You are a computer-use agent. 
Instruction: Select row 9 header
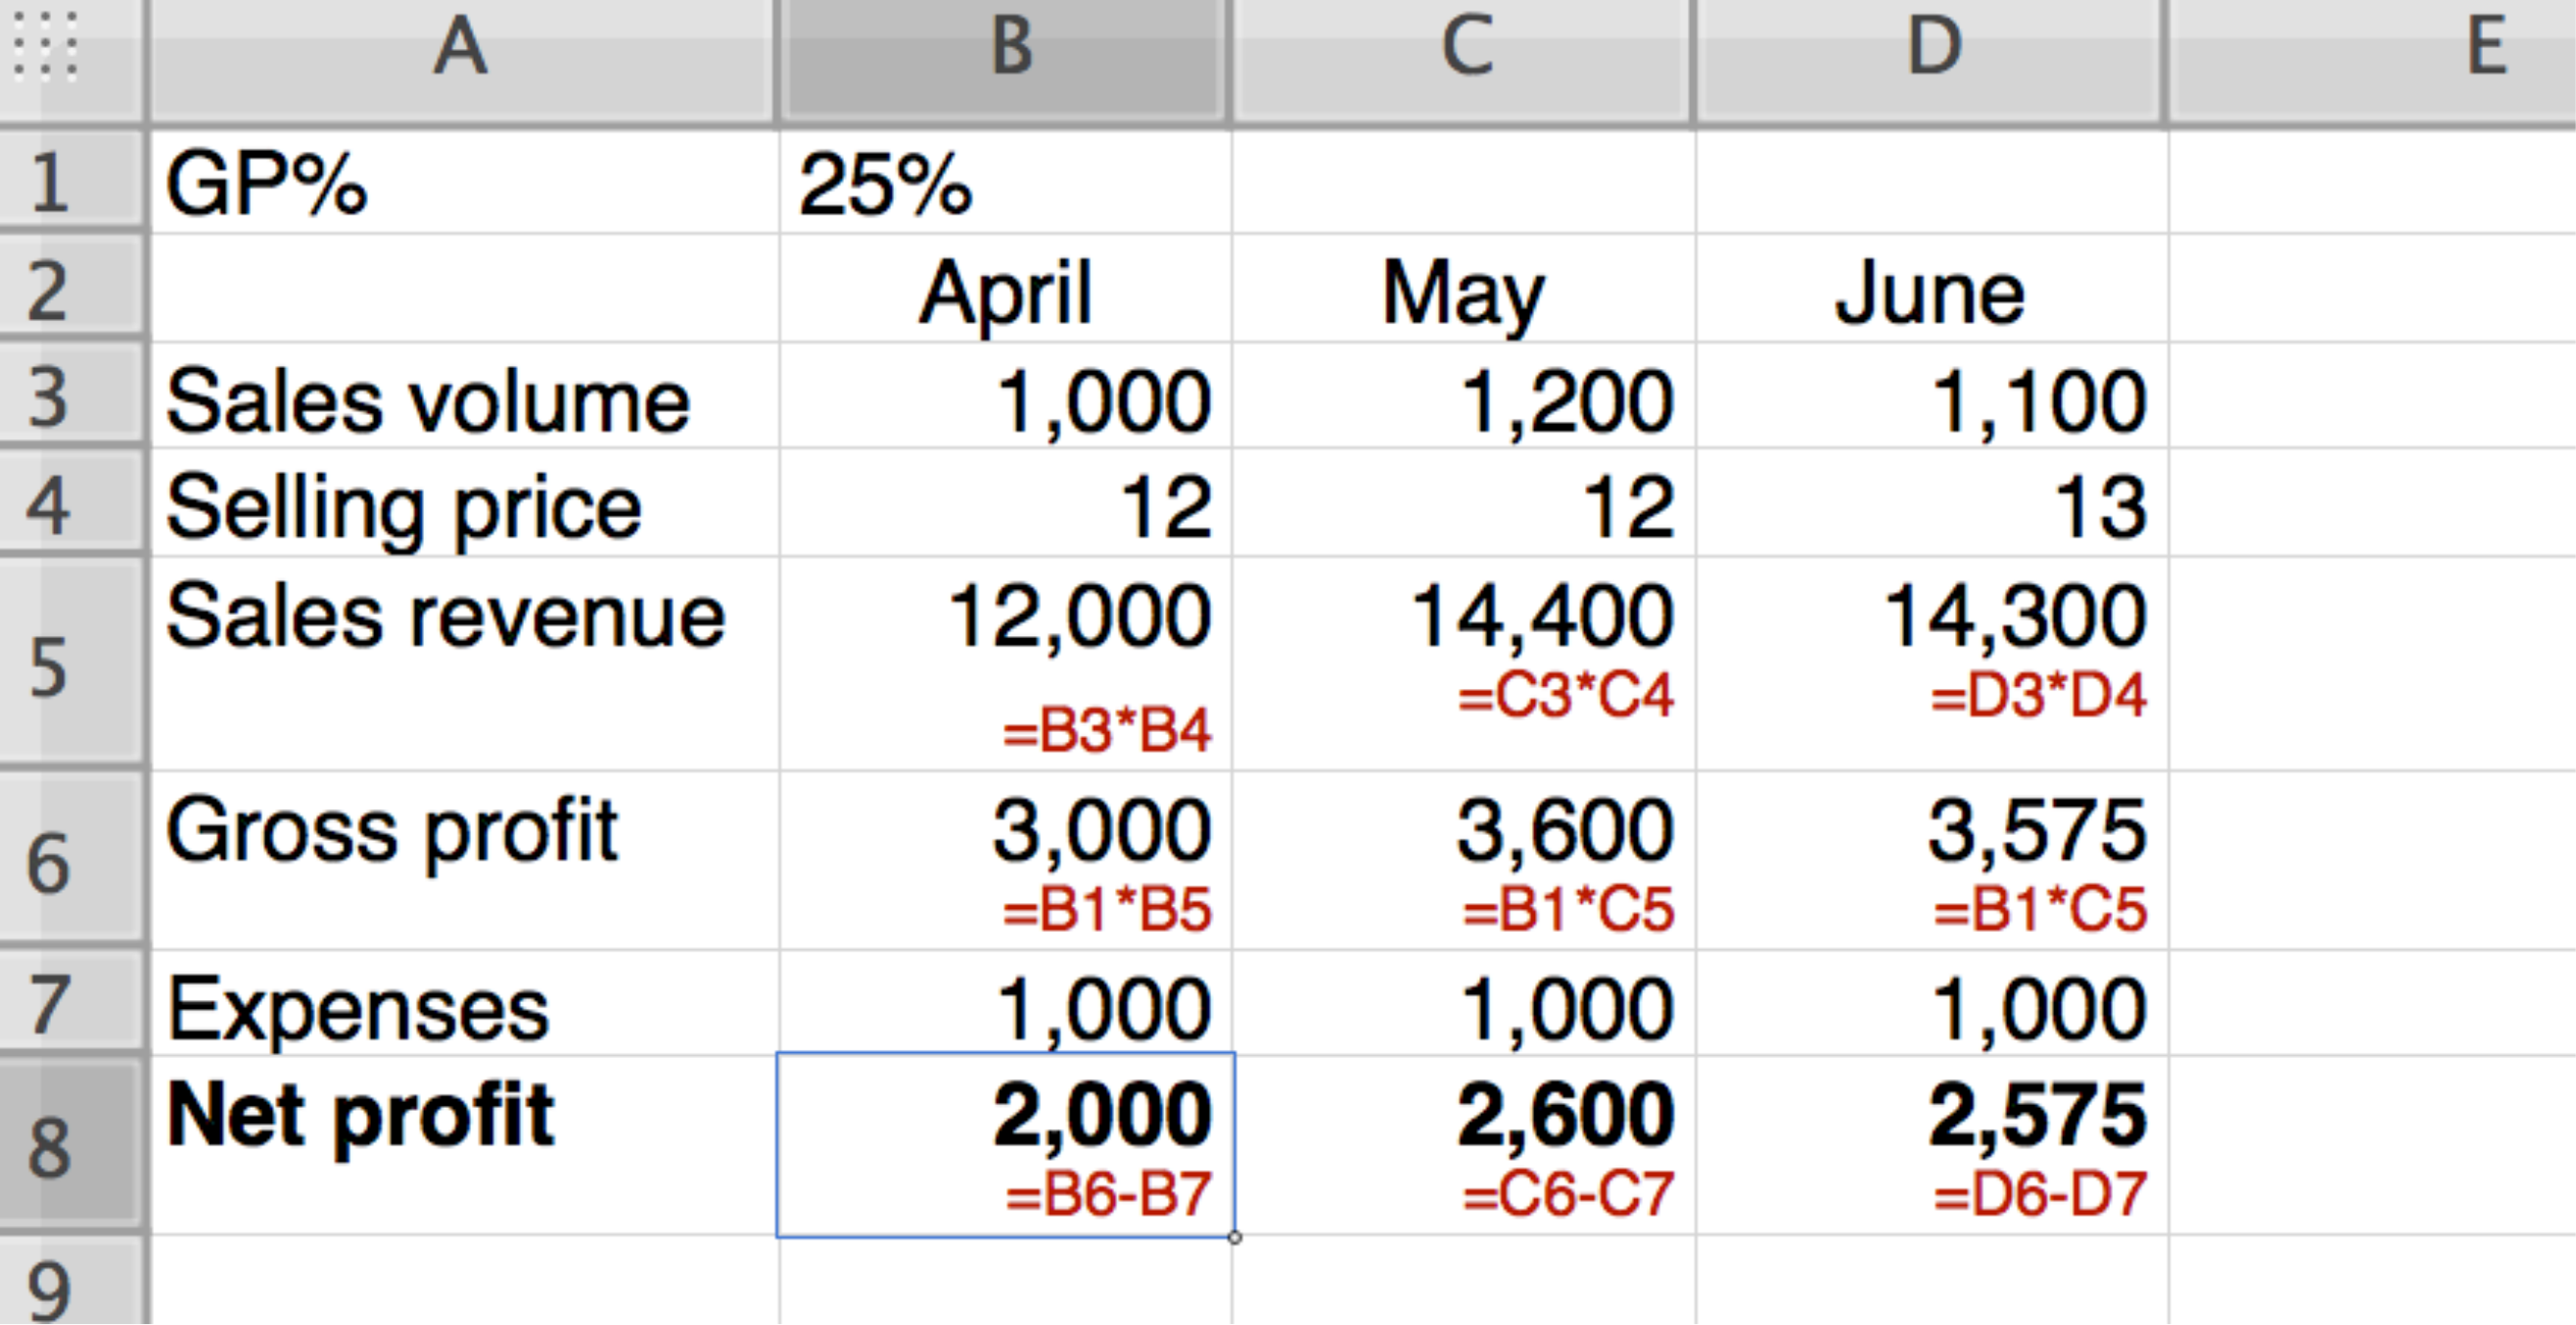[x=72, y=1282]
